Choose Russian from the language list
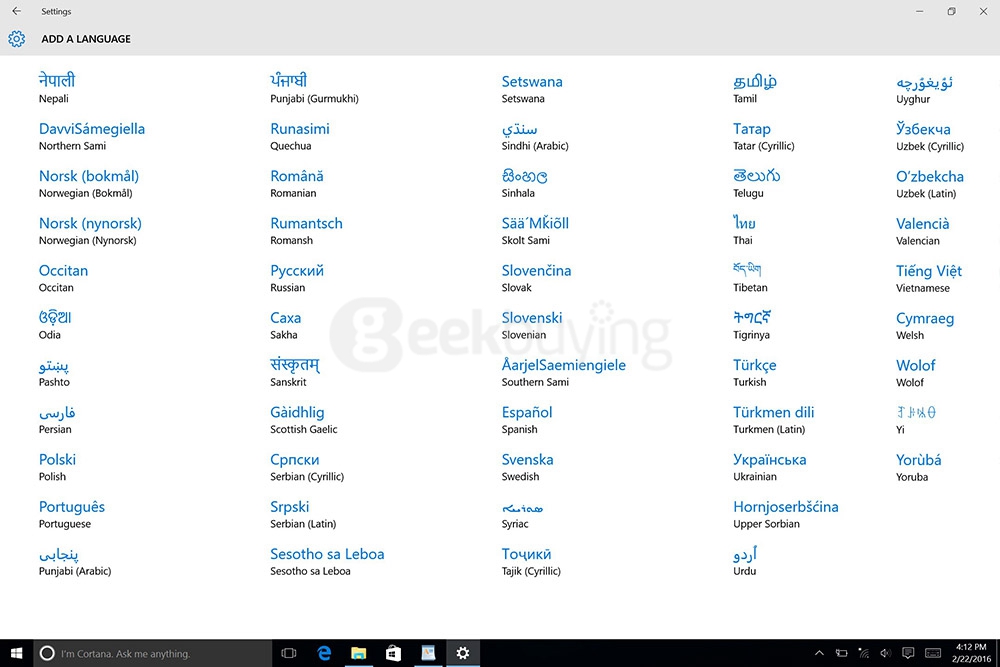The width and height of the screenshot is (1000, 667). point(296,278)
